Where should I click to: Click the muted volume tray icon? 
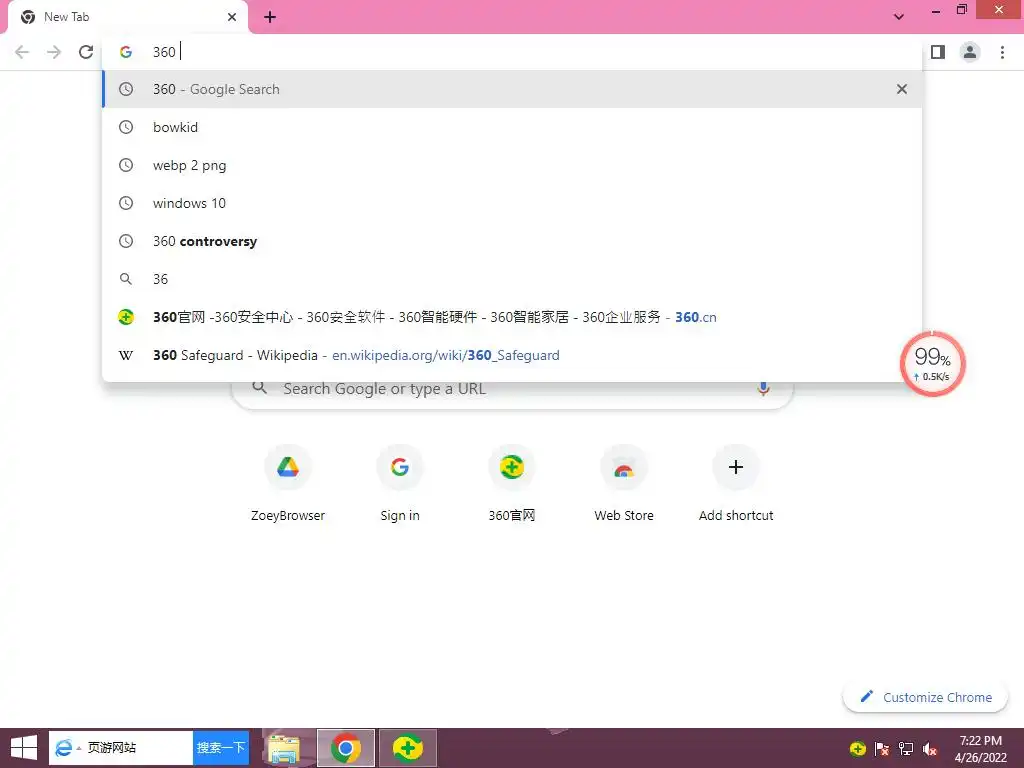[929, 749]
